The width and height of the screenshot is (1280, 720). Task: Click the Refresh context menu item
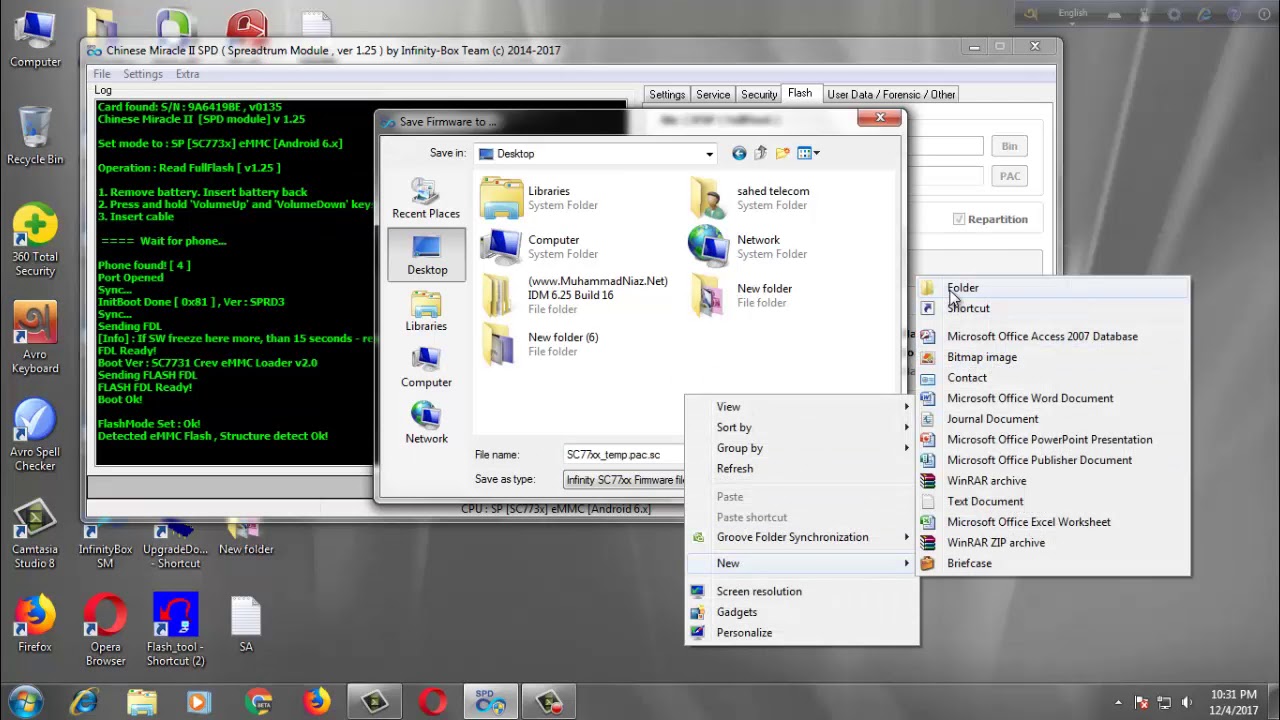coord(802,468)
